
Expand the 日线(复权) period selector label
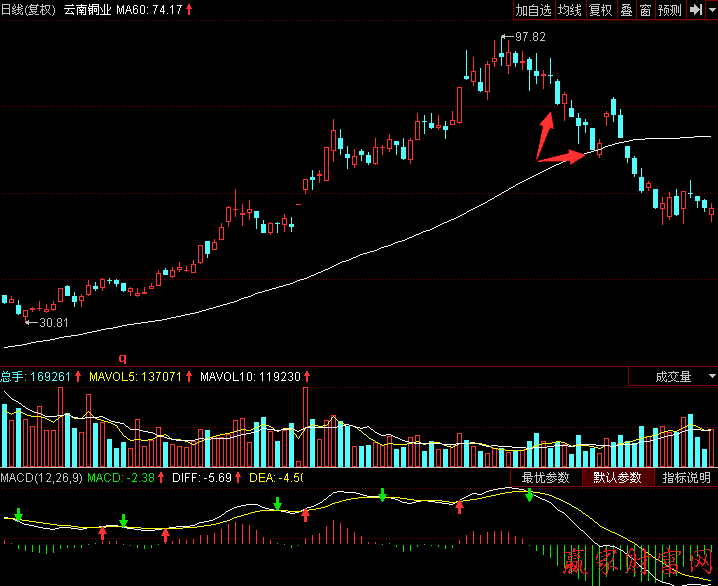(29, 10)
